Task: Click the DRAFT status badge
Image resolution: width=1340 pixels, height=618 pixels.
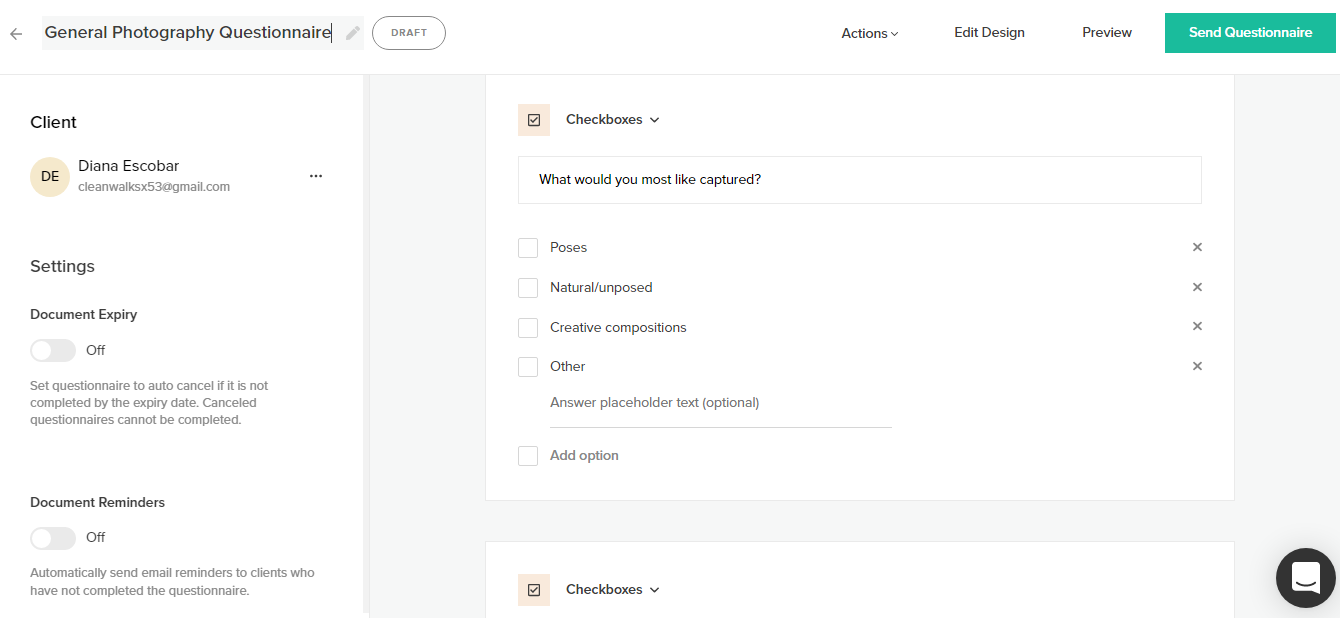Action: 409,33
